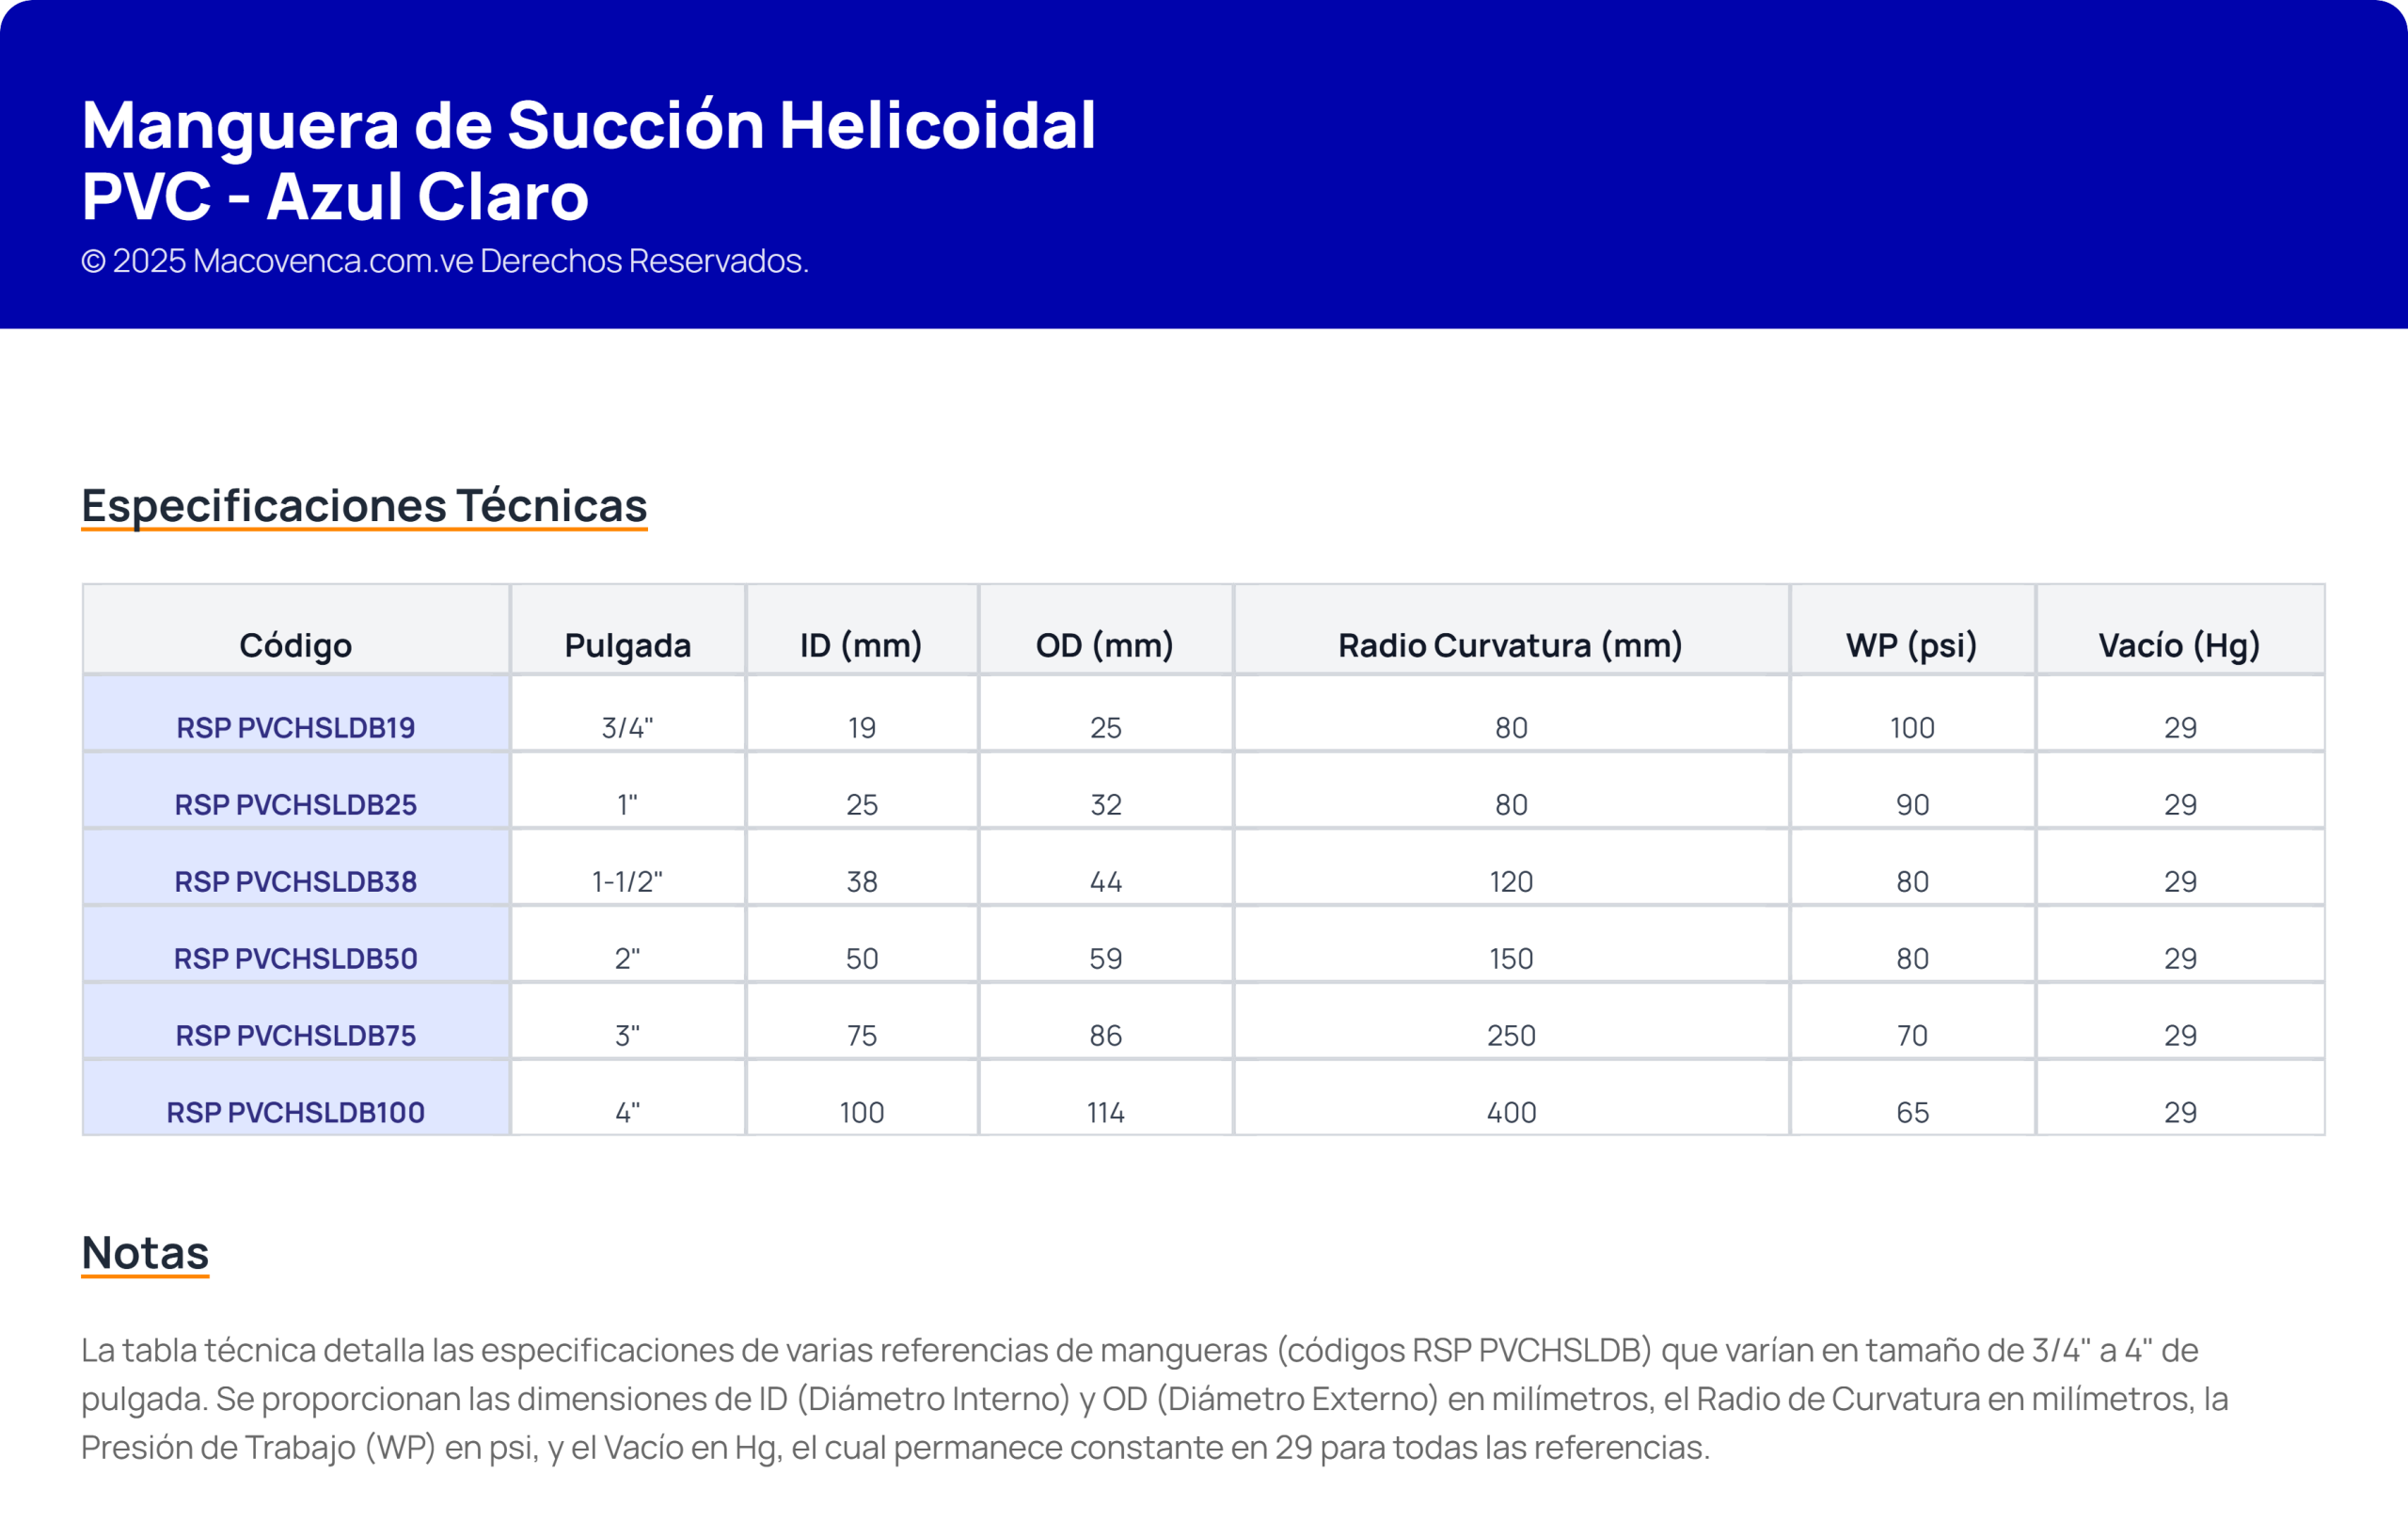Click the RSP PVCHSLDB38 code cell
The image size is (2408, 1537).
[x=295, y=881]
